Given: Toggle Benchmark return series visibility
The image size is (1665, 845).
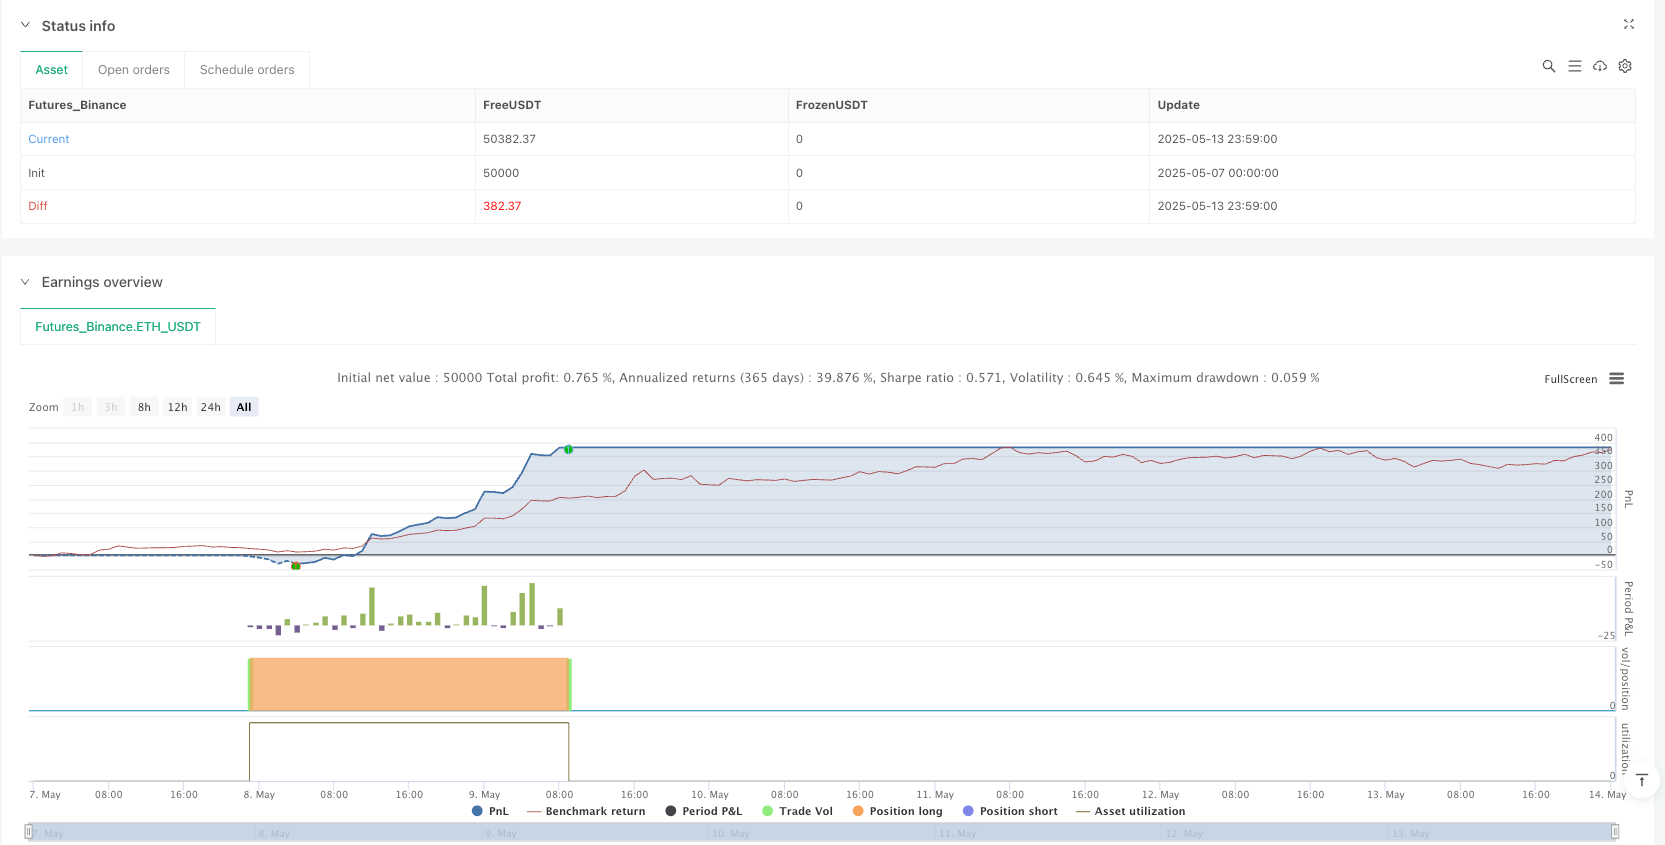Looking at the screenshot, I should coord(586,811).
